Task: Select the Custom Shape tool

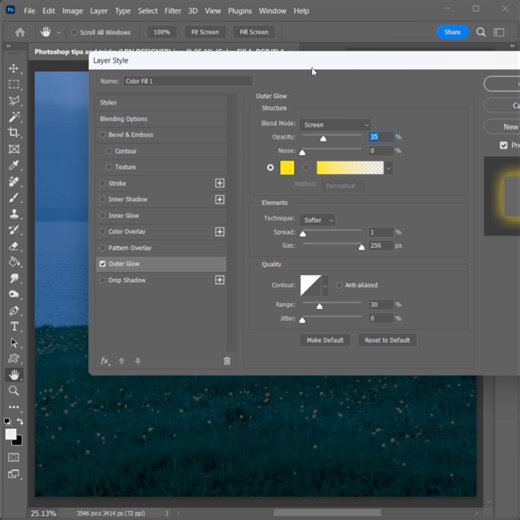Action: 14,359
